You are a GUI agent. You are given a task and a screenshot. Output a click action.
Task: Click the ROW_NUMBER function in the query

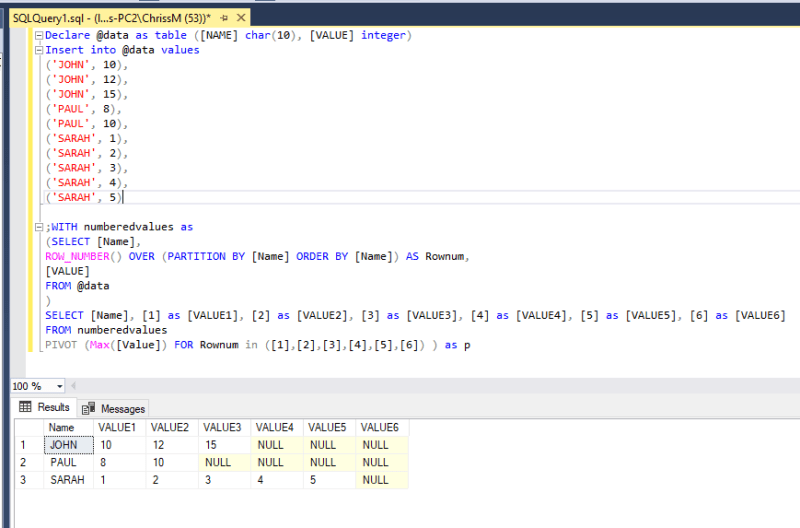pos(78,257)
